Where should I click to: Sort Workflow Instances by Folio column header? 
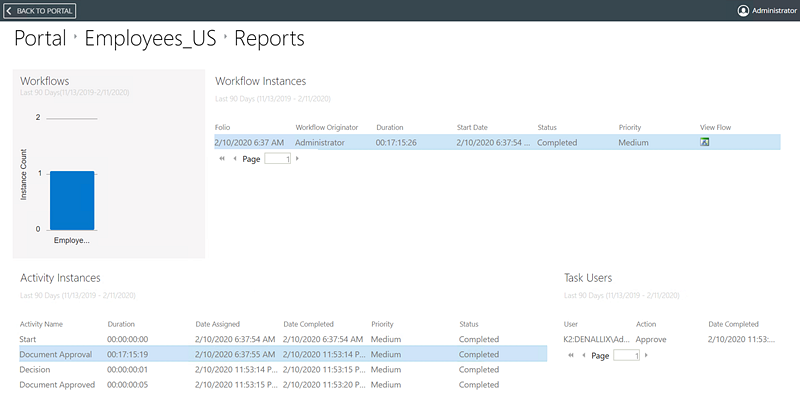point(223,128)
